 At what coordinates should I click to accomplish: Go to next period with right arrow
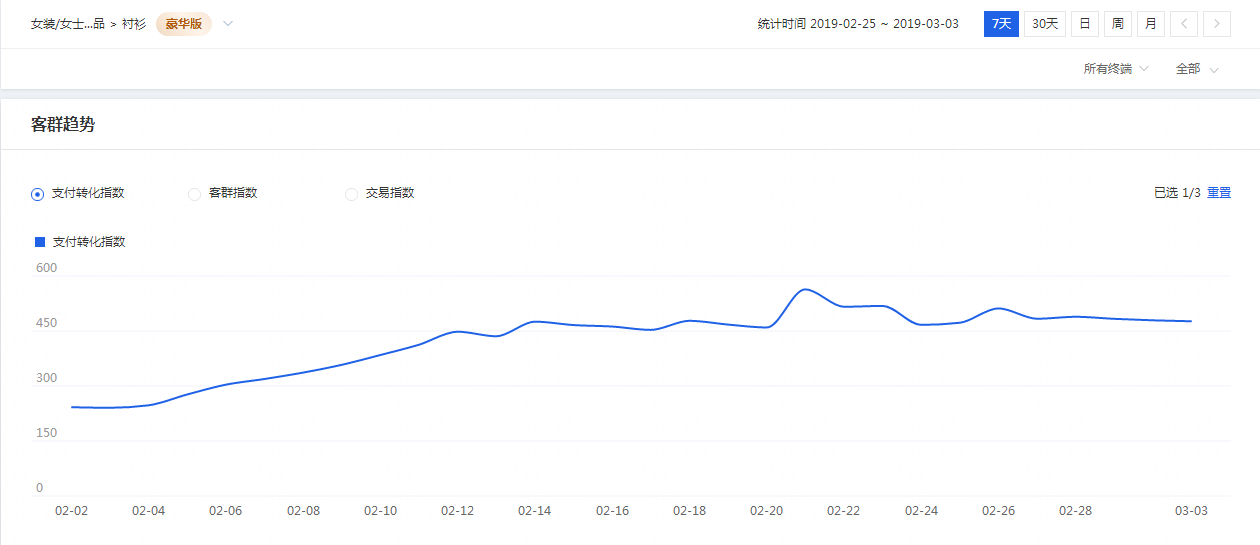[x=1217, y=24]
